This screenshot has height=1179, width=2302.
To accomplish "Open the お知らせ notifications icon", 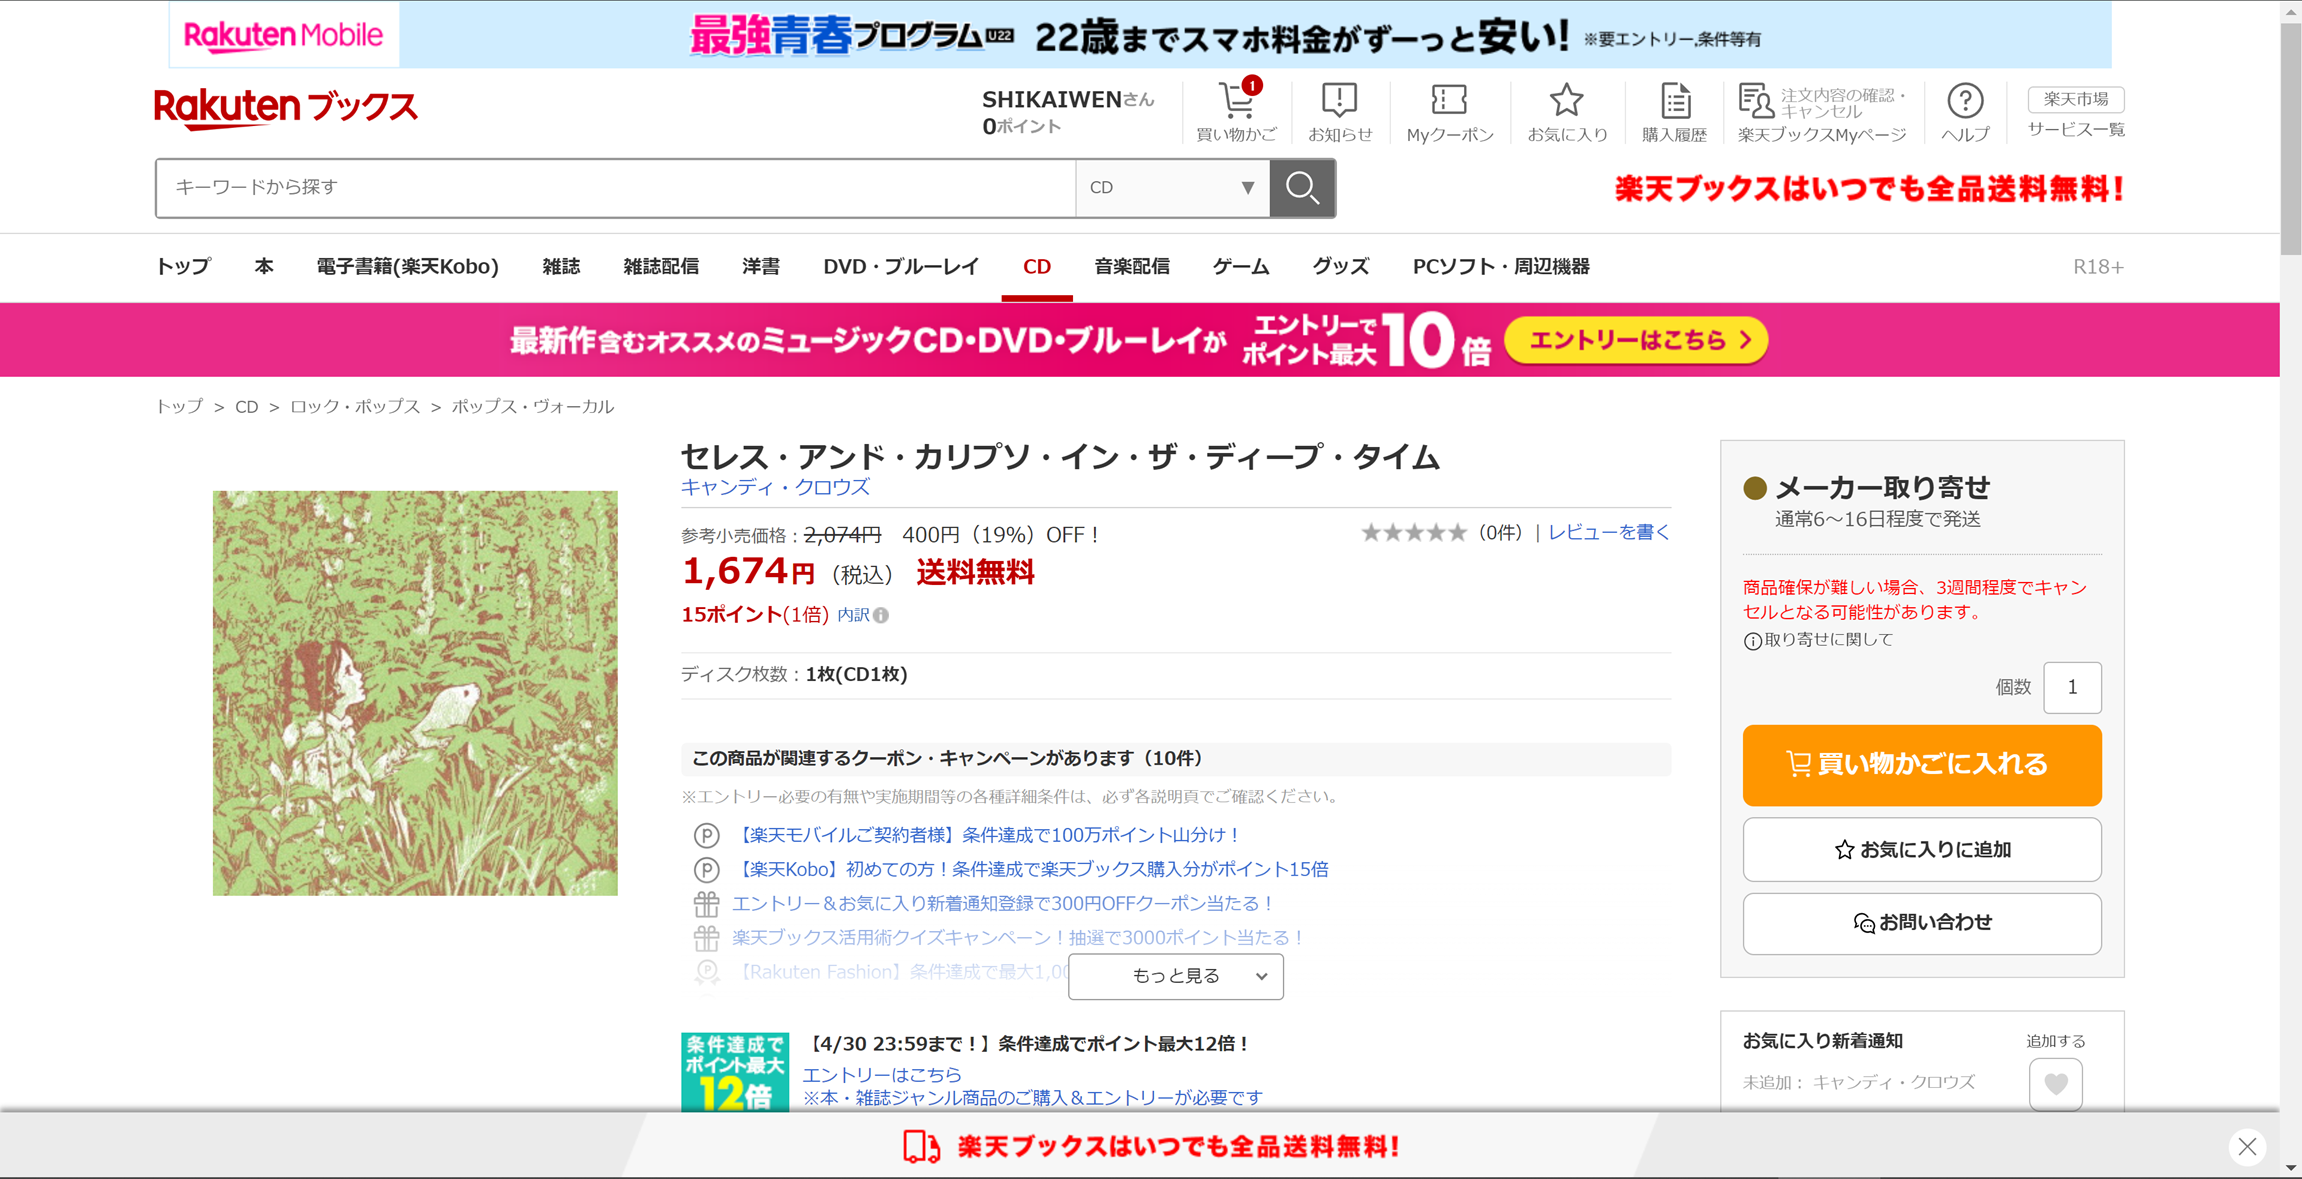I will [1339, 101].
